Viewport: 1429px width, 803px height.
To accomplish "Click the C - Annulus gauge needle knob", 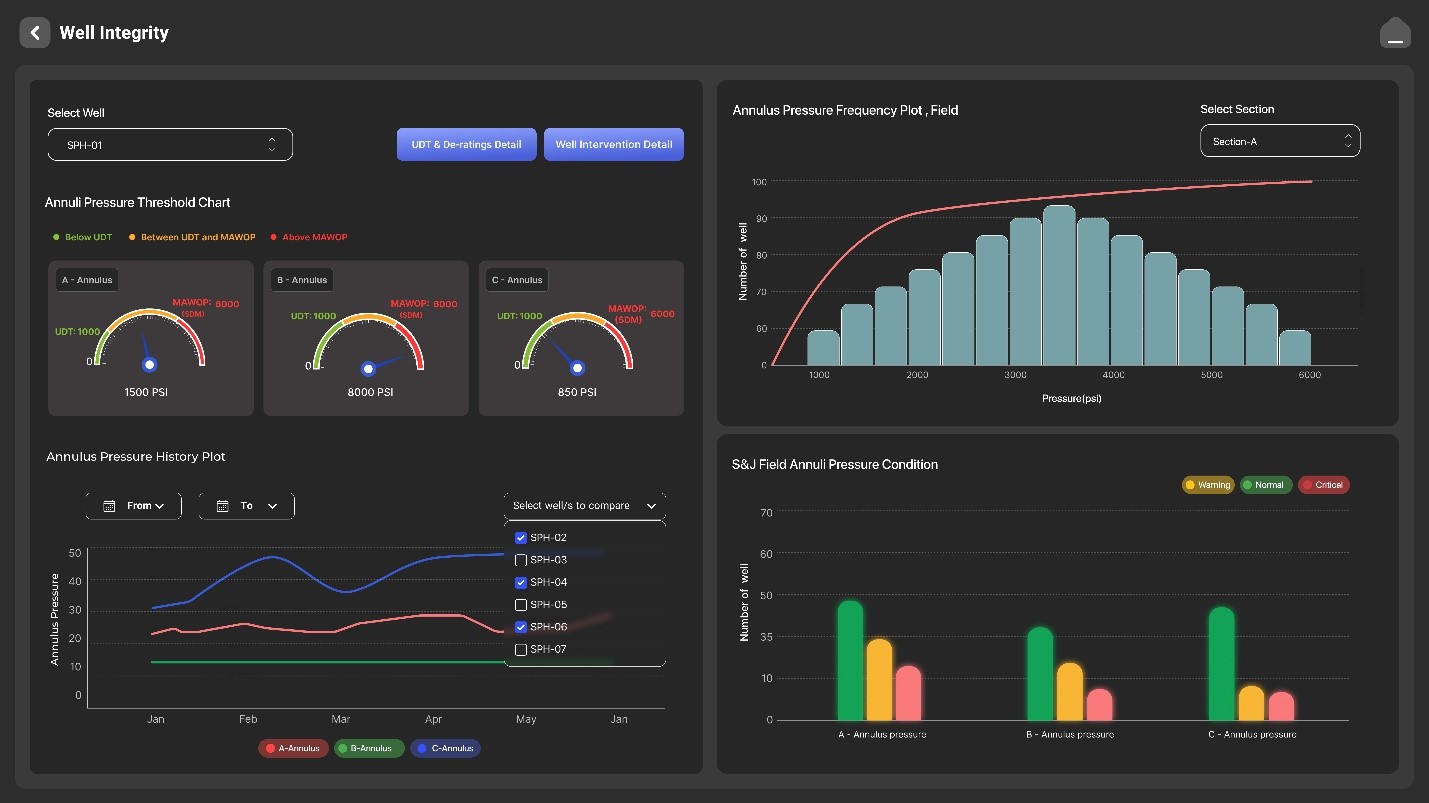I will [x=577, y=368].
